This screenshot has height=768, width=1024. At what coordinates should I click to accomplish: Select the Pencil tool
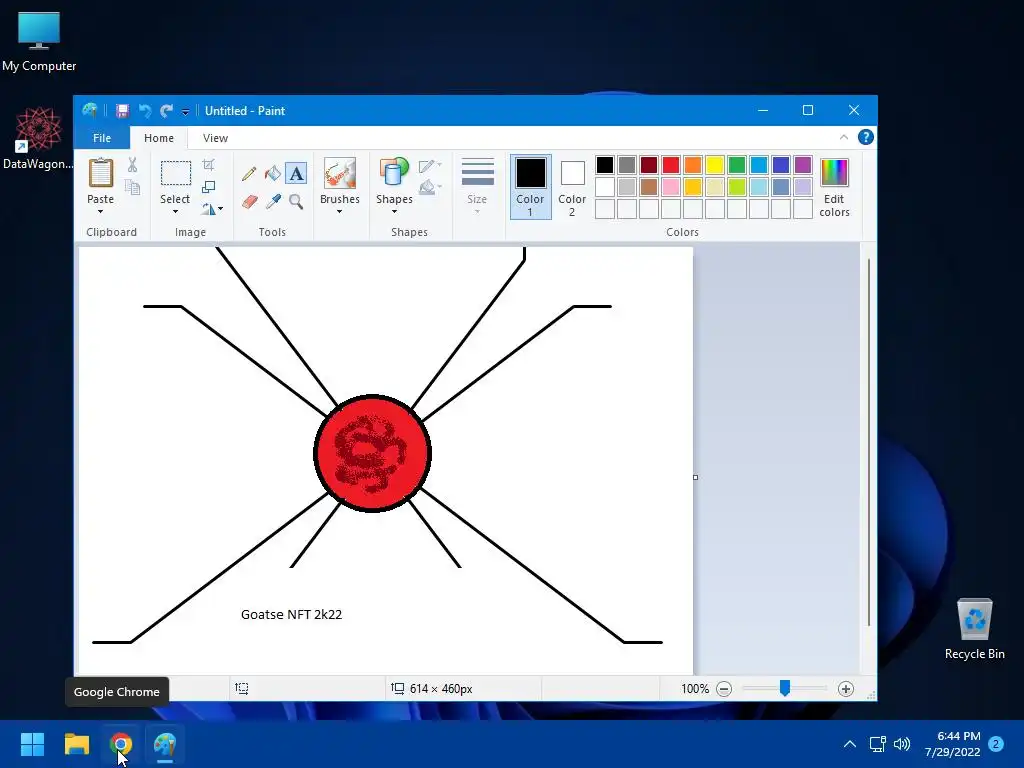[x=249, y=173]
